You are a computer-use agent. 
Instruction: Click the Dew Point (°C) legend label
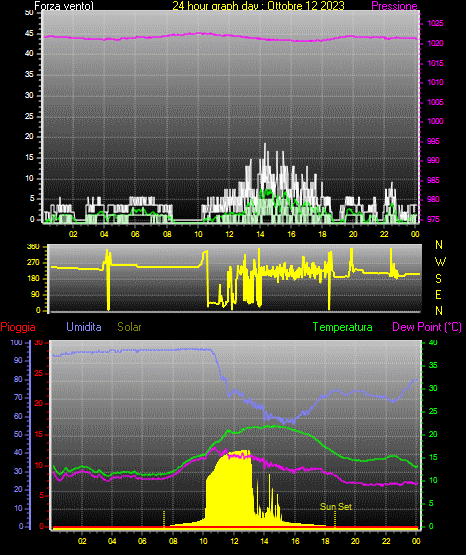pos(427,327)
